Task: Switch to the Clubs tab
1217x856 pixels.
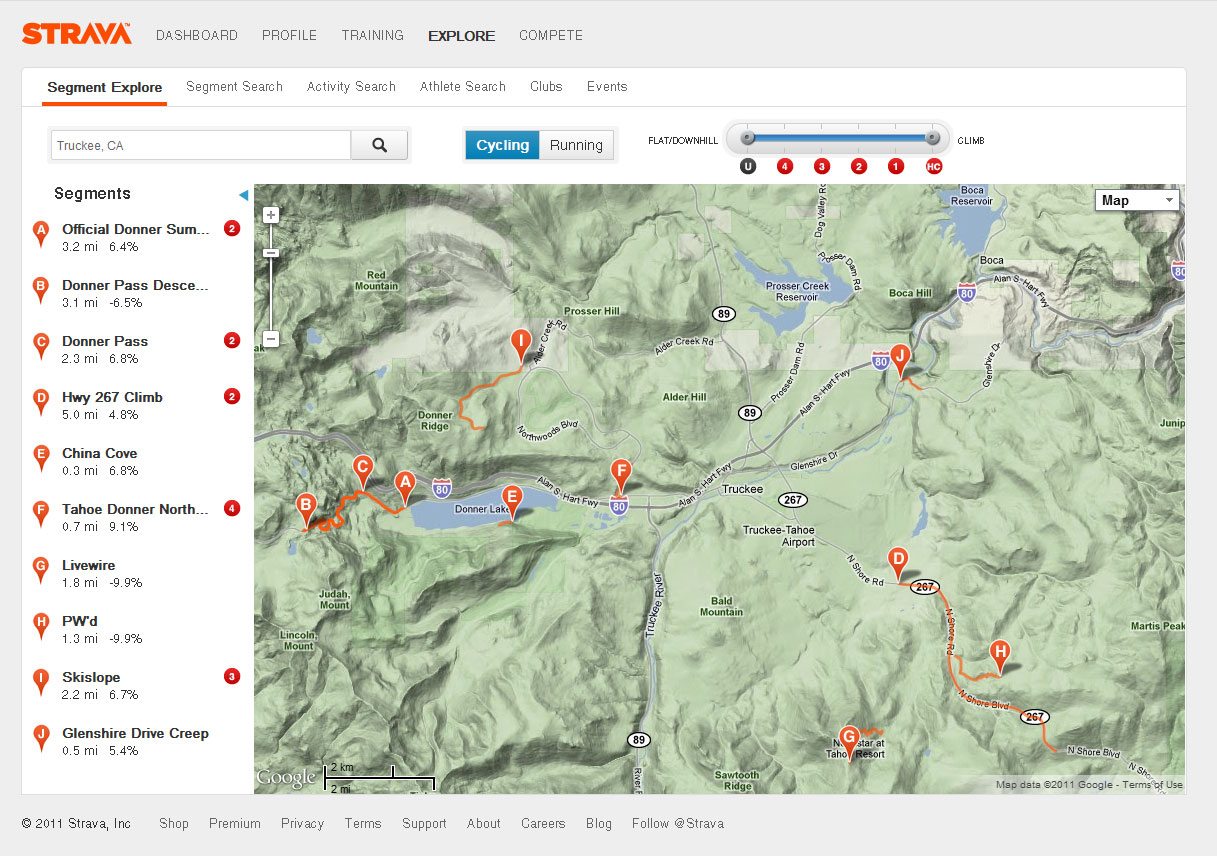Action: click(546, 86)
